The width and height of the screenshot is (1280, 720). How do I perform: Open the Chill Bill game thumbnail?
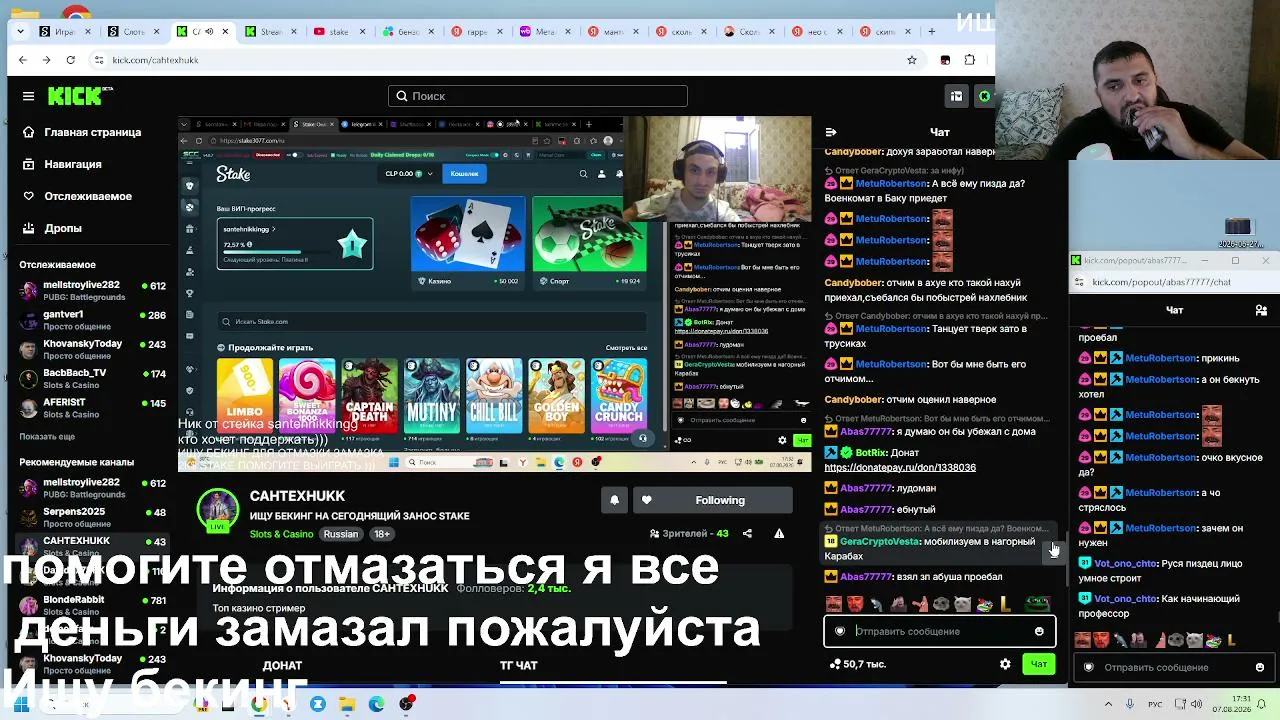coord(494,396)
